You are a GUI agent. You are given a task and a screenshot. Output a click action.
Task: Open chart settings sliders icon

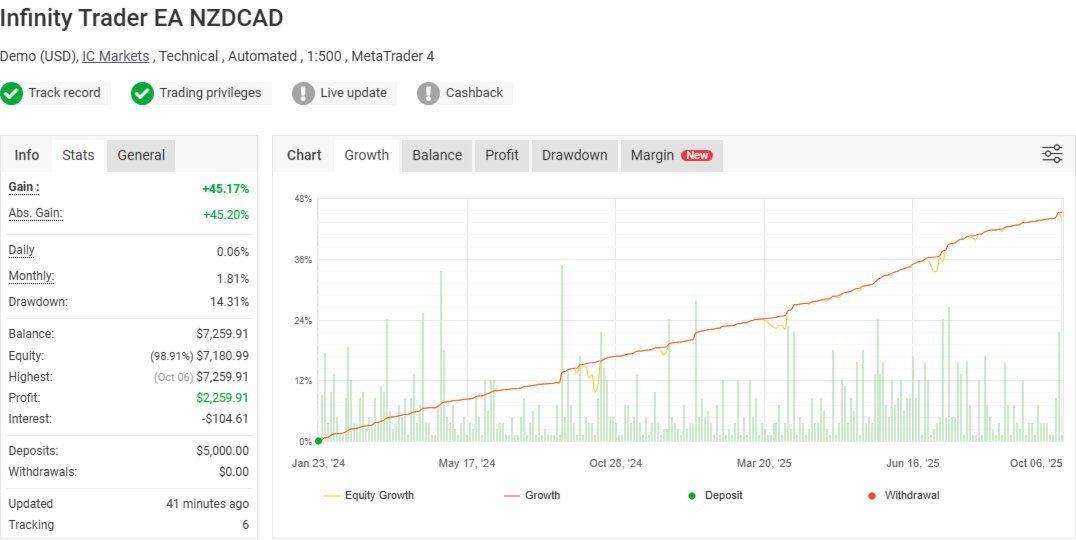coord(1052,154)
